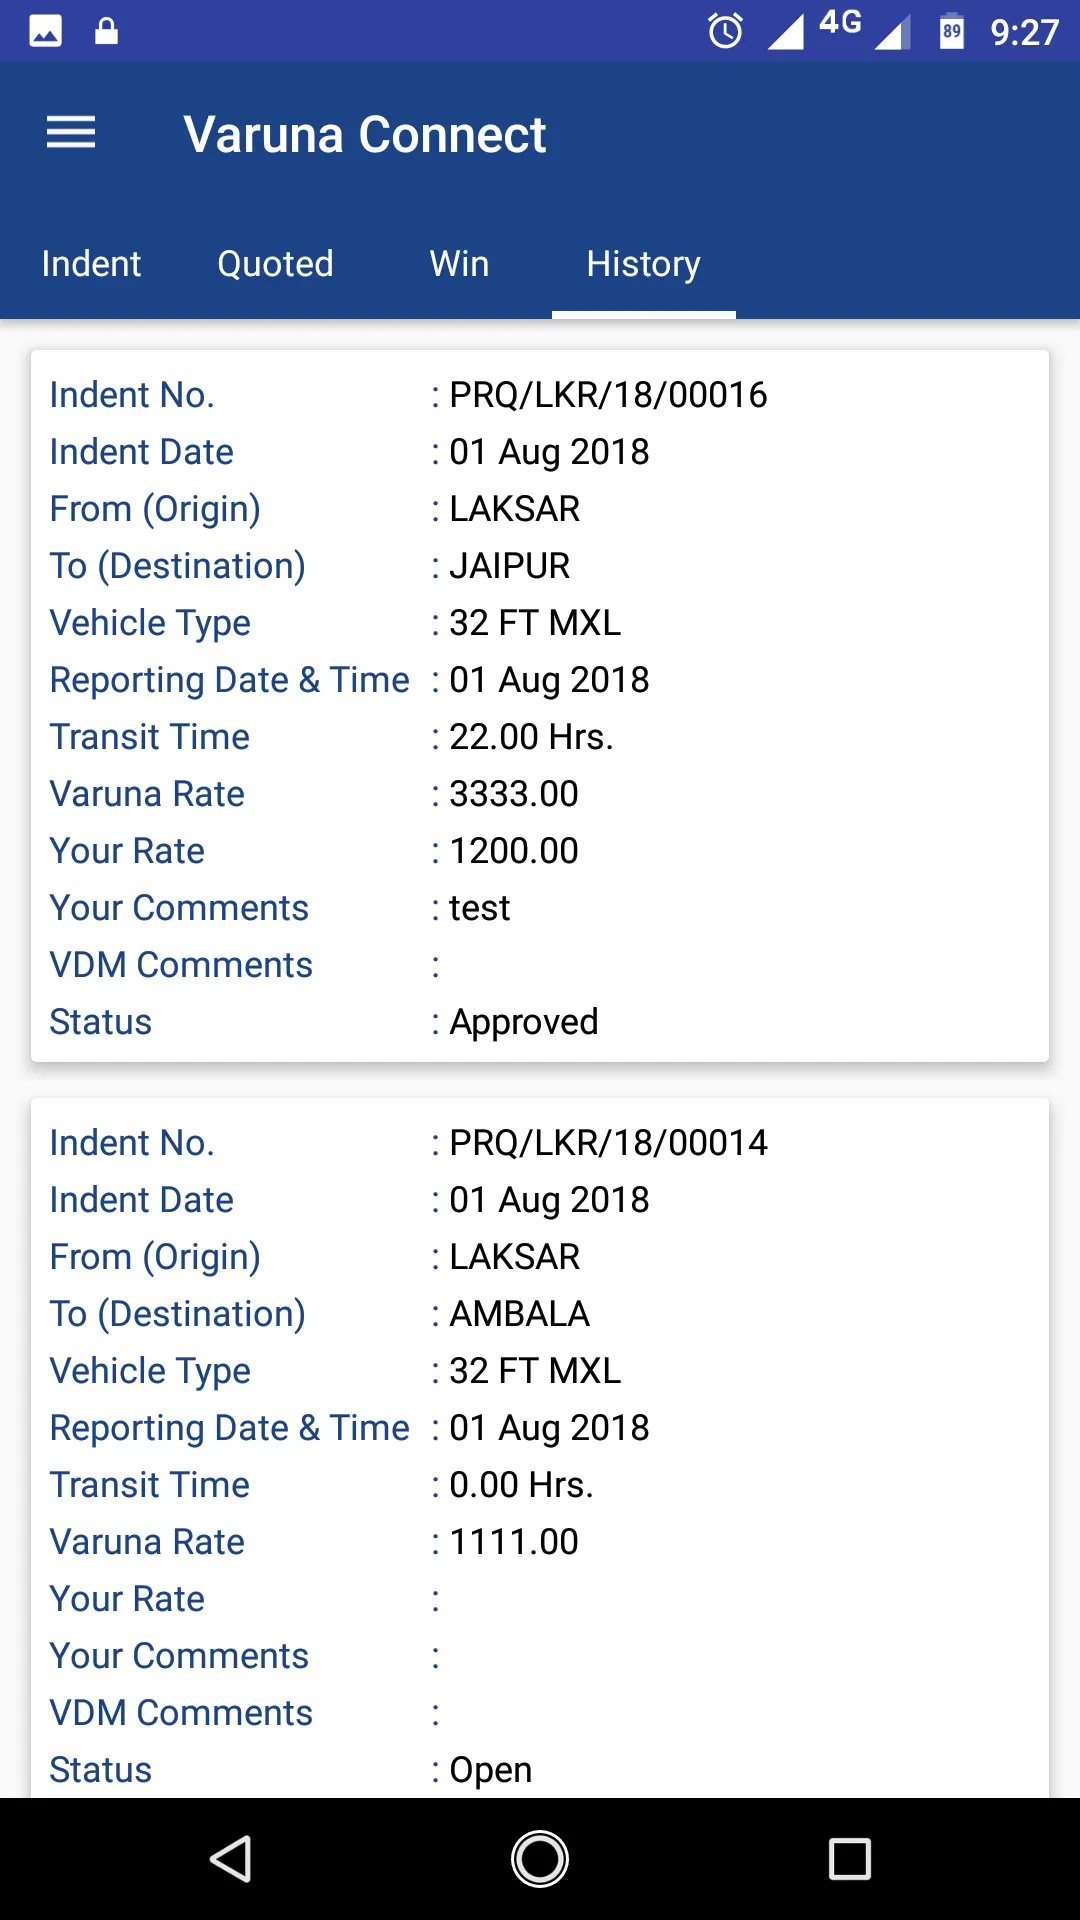Tap origin LAKSAR in AMBALA card

[x=514, y=1257]
